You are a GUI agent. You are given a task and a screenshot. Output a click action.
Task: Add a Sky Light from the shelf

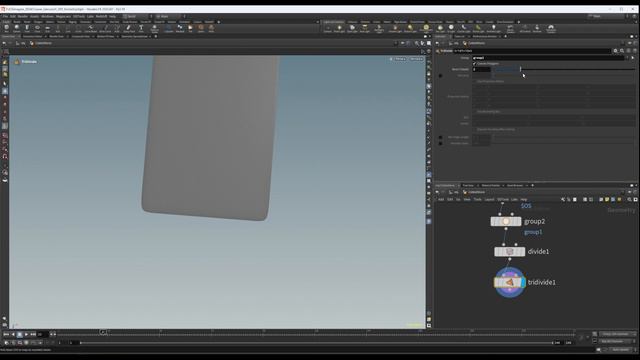pos(440,28)
